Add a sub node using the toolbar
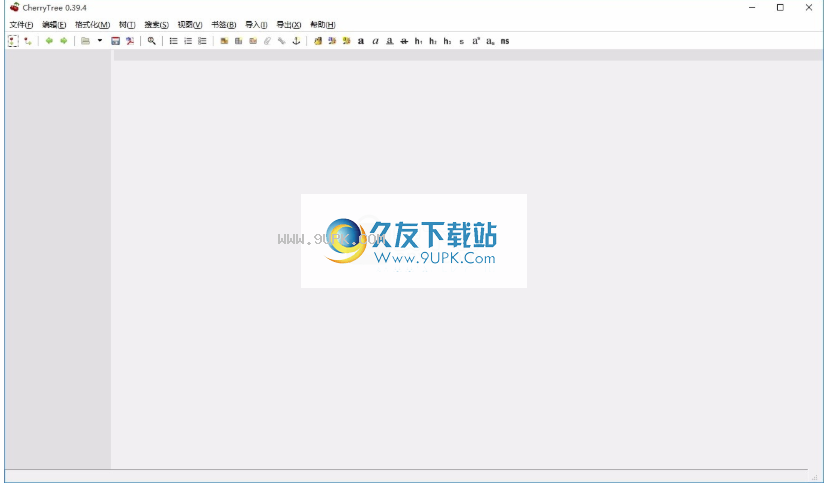The width and height of the screenshot is (828, 483). [x=28, y=41]
